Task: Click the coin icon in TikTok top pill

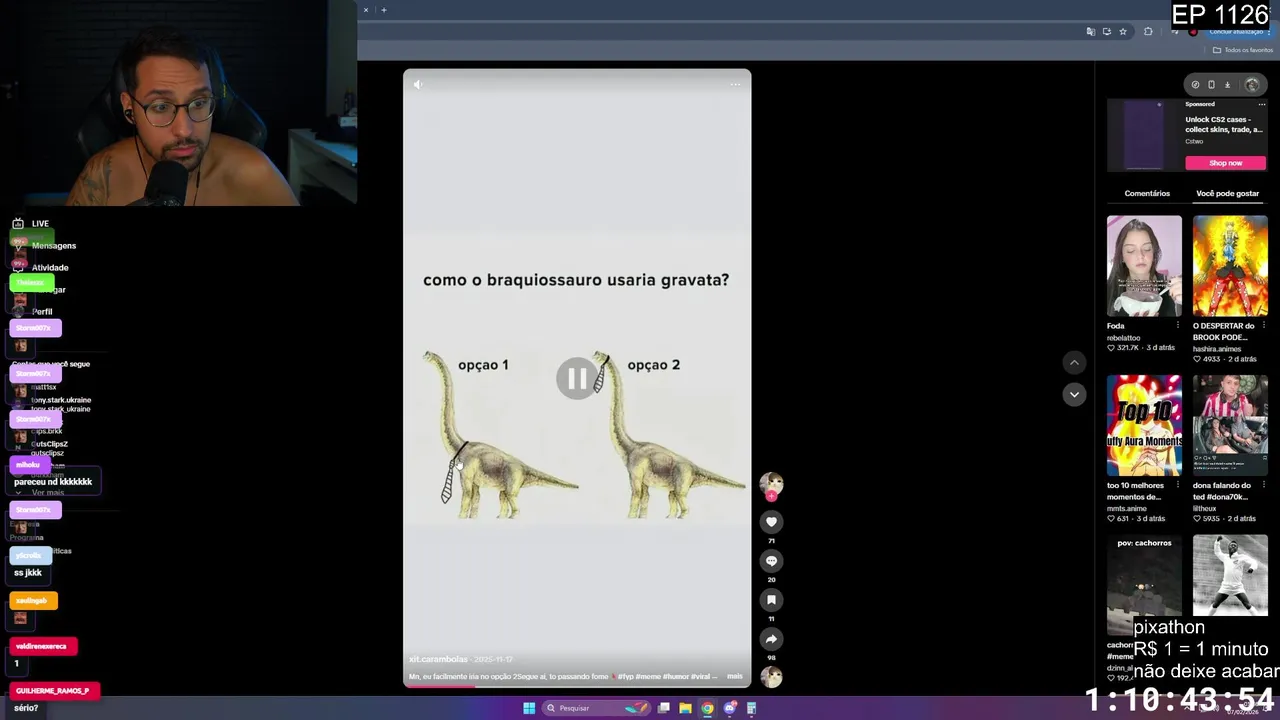Action: pyautogui.click(x=1195, y=85)
